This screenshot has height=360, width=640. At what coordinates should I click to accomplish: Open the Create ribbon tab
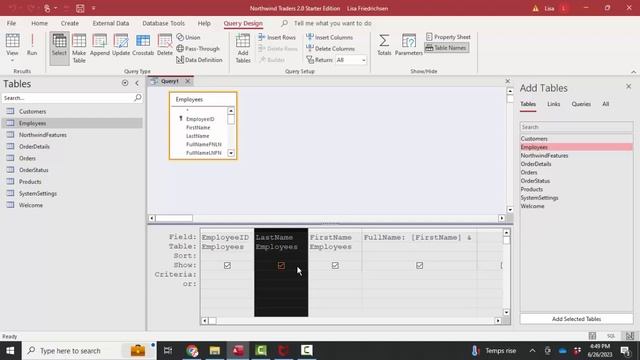coord(70,23)
